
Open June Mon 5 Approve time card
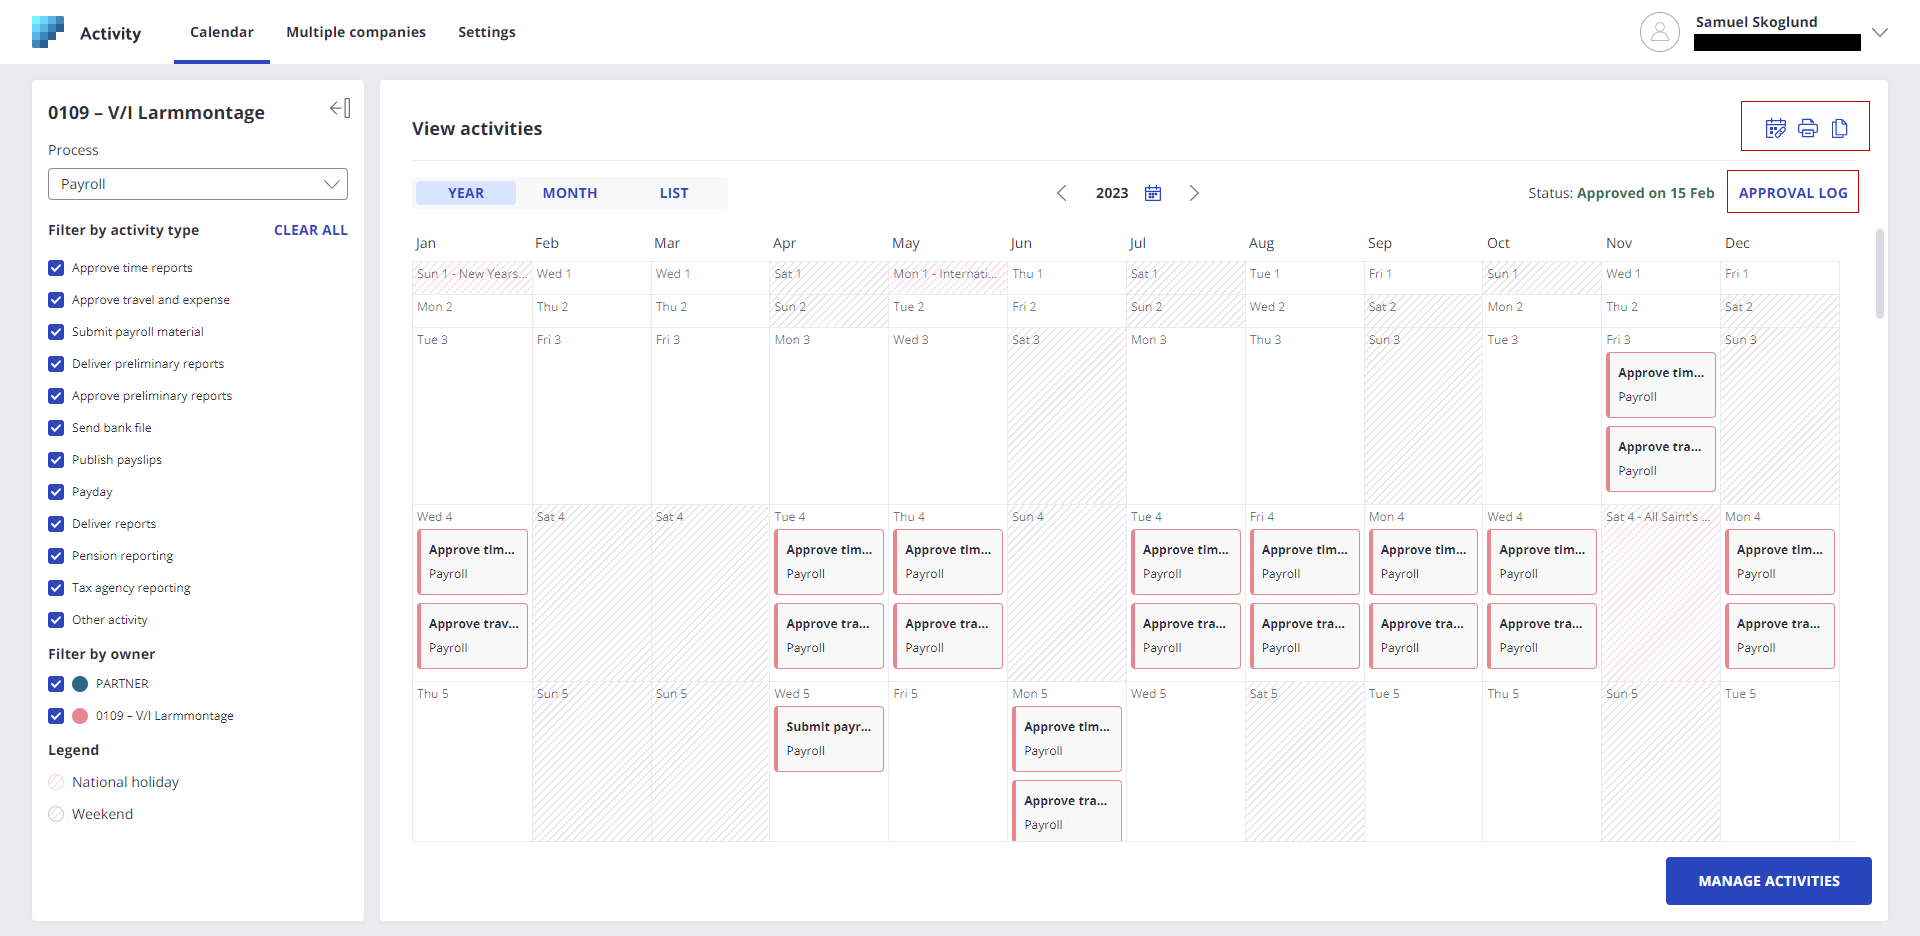pyautogui.click(x=1067, y=739)
